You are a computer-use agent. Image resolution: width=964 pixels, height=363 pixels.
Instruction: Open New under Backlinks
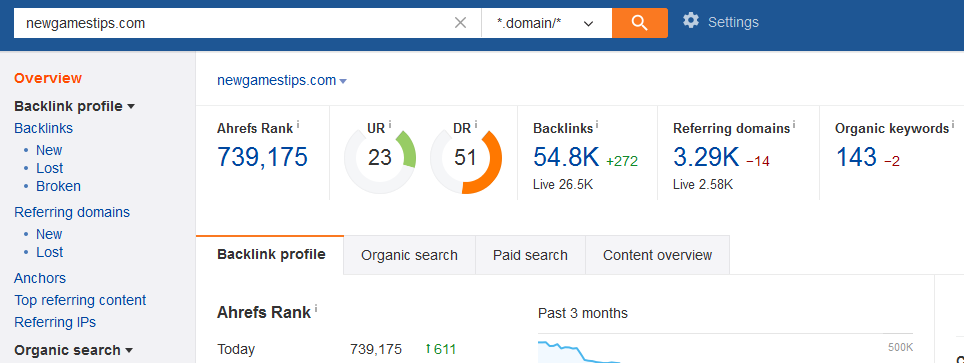pos(49,150)
